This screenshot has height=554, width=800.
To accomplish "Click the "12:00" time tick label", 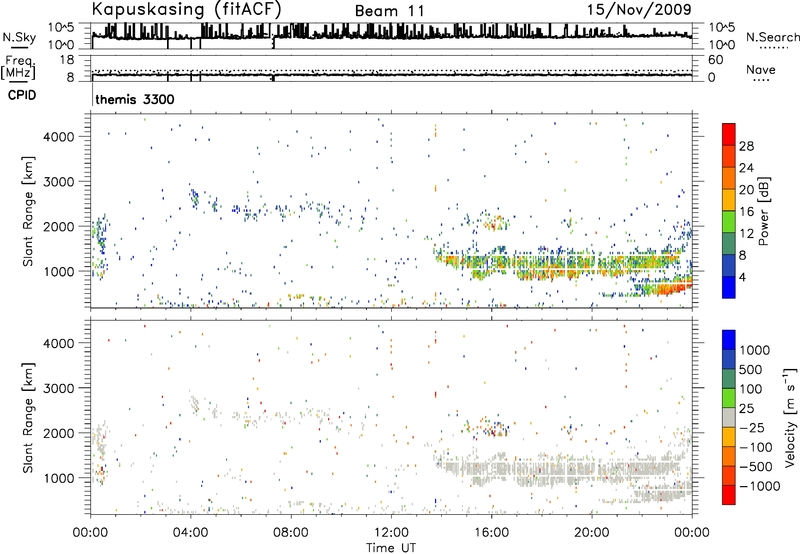I will click(391, 533).
